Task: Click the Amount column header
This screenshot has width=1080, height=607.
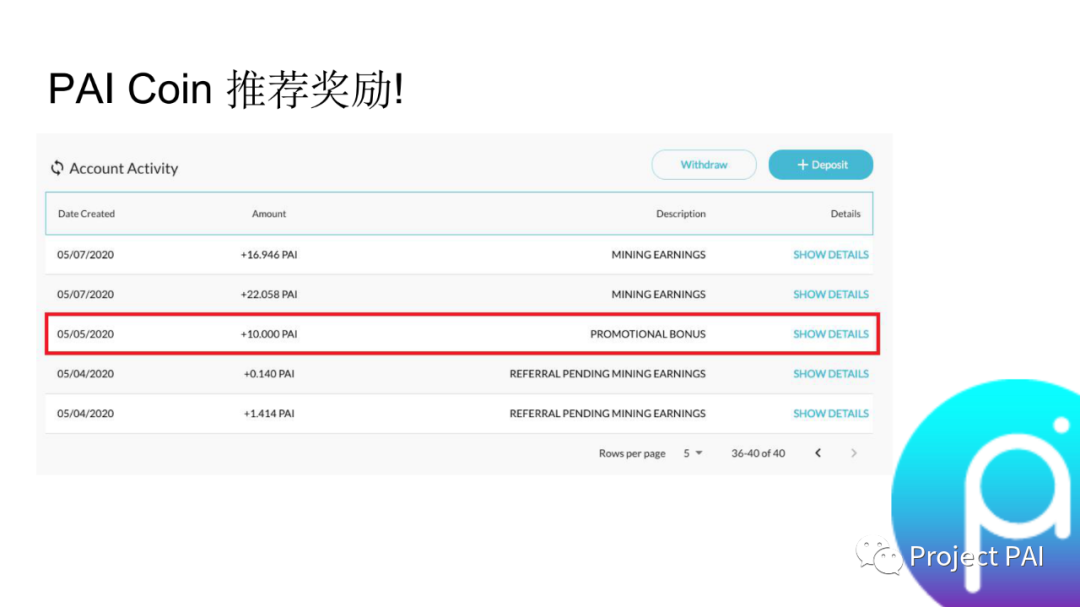Action: pyautogui.click(x=269, y=214)
